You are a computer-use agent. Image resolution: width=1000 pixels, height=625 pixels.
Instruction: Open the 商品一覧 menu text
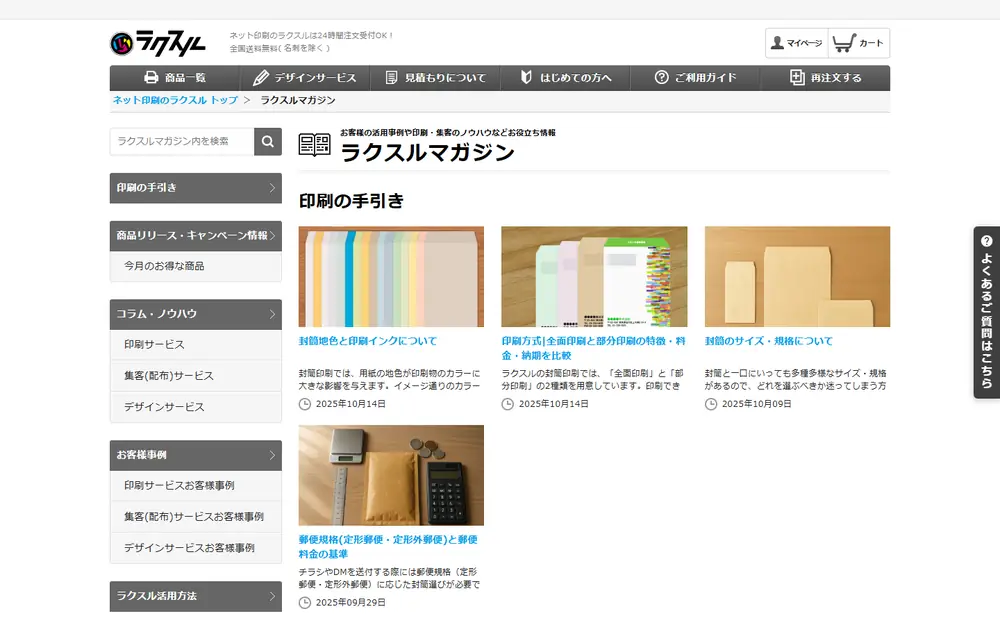185,78
